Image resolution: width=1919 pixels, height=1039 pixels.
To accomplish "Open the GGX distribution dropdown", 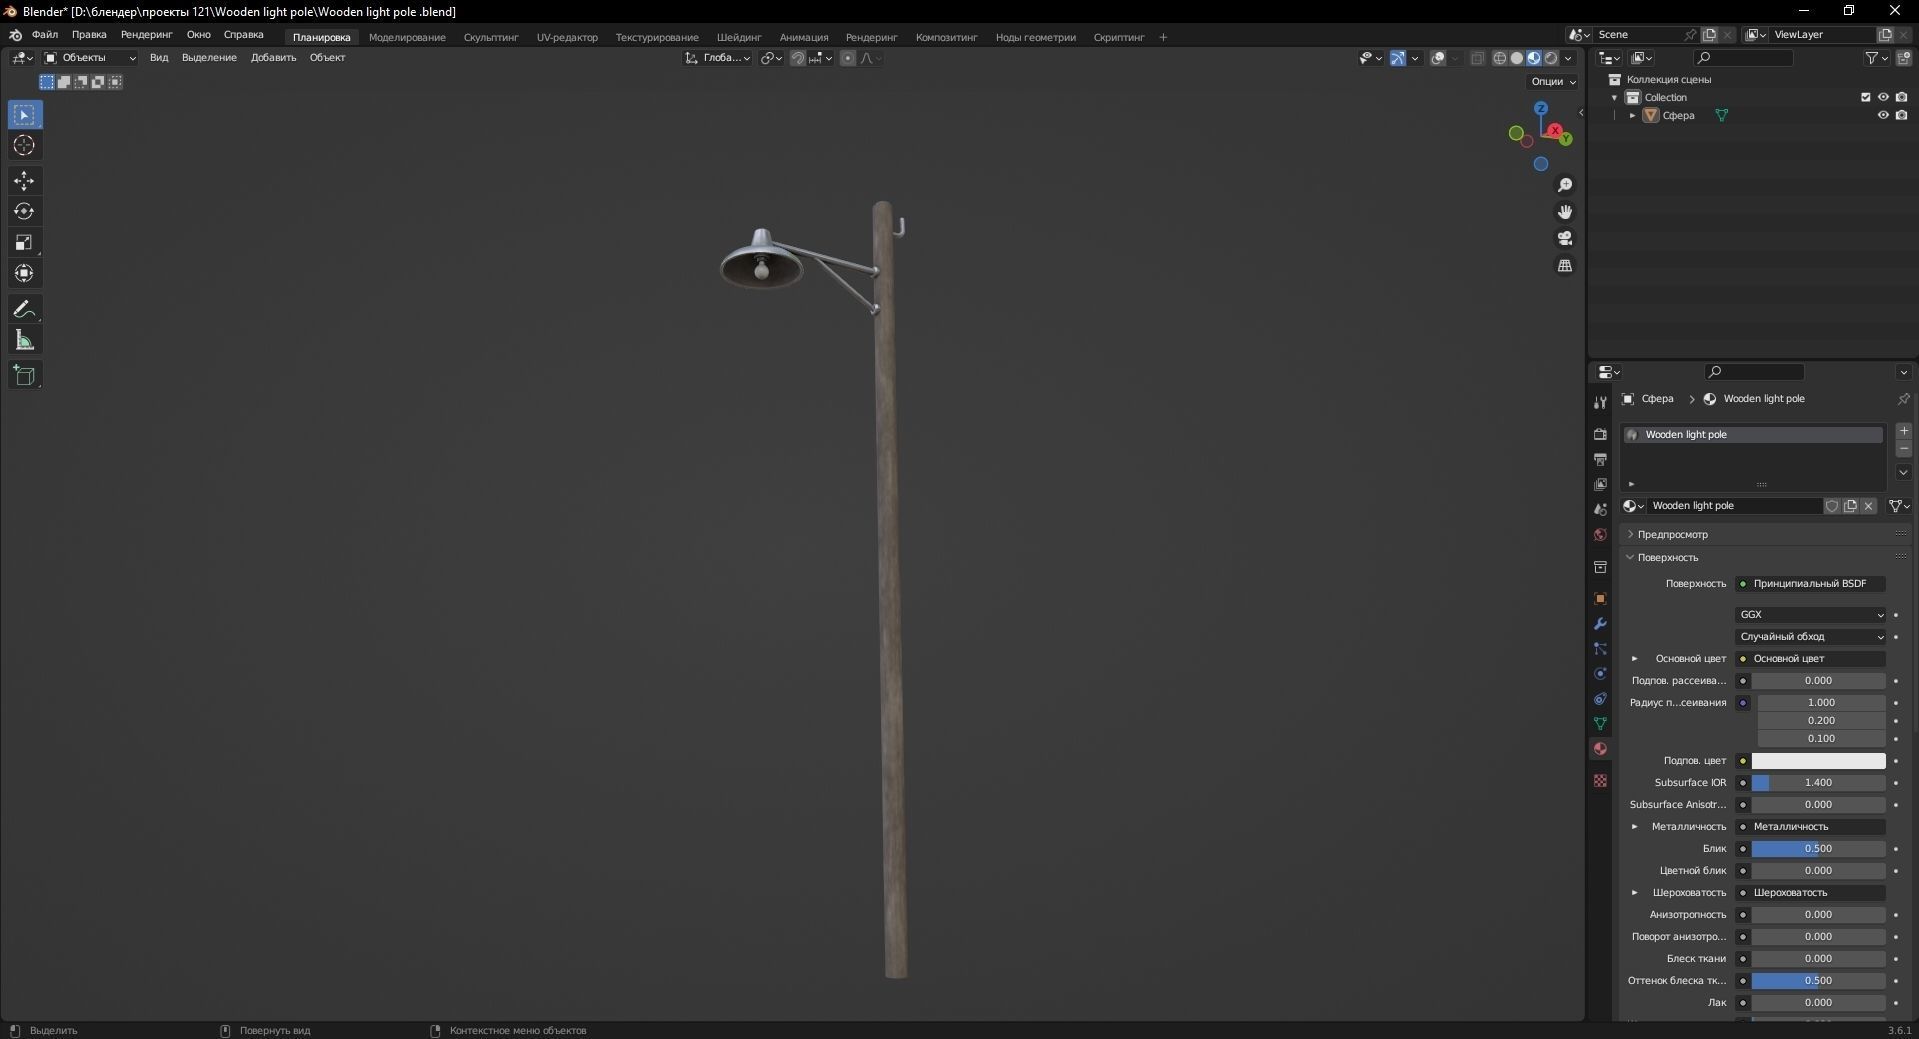I will click(x=1811, y=615).
